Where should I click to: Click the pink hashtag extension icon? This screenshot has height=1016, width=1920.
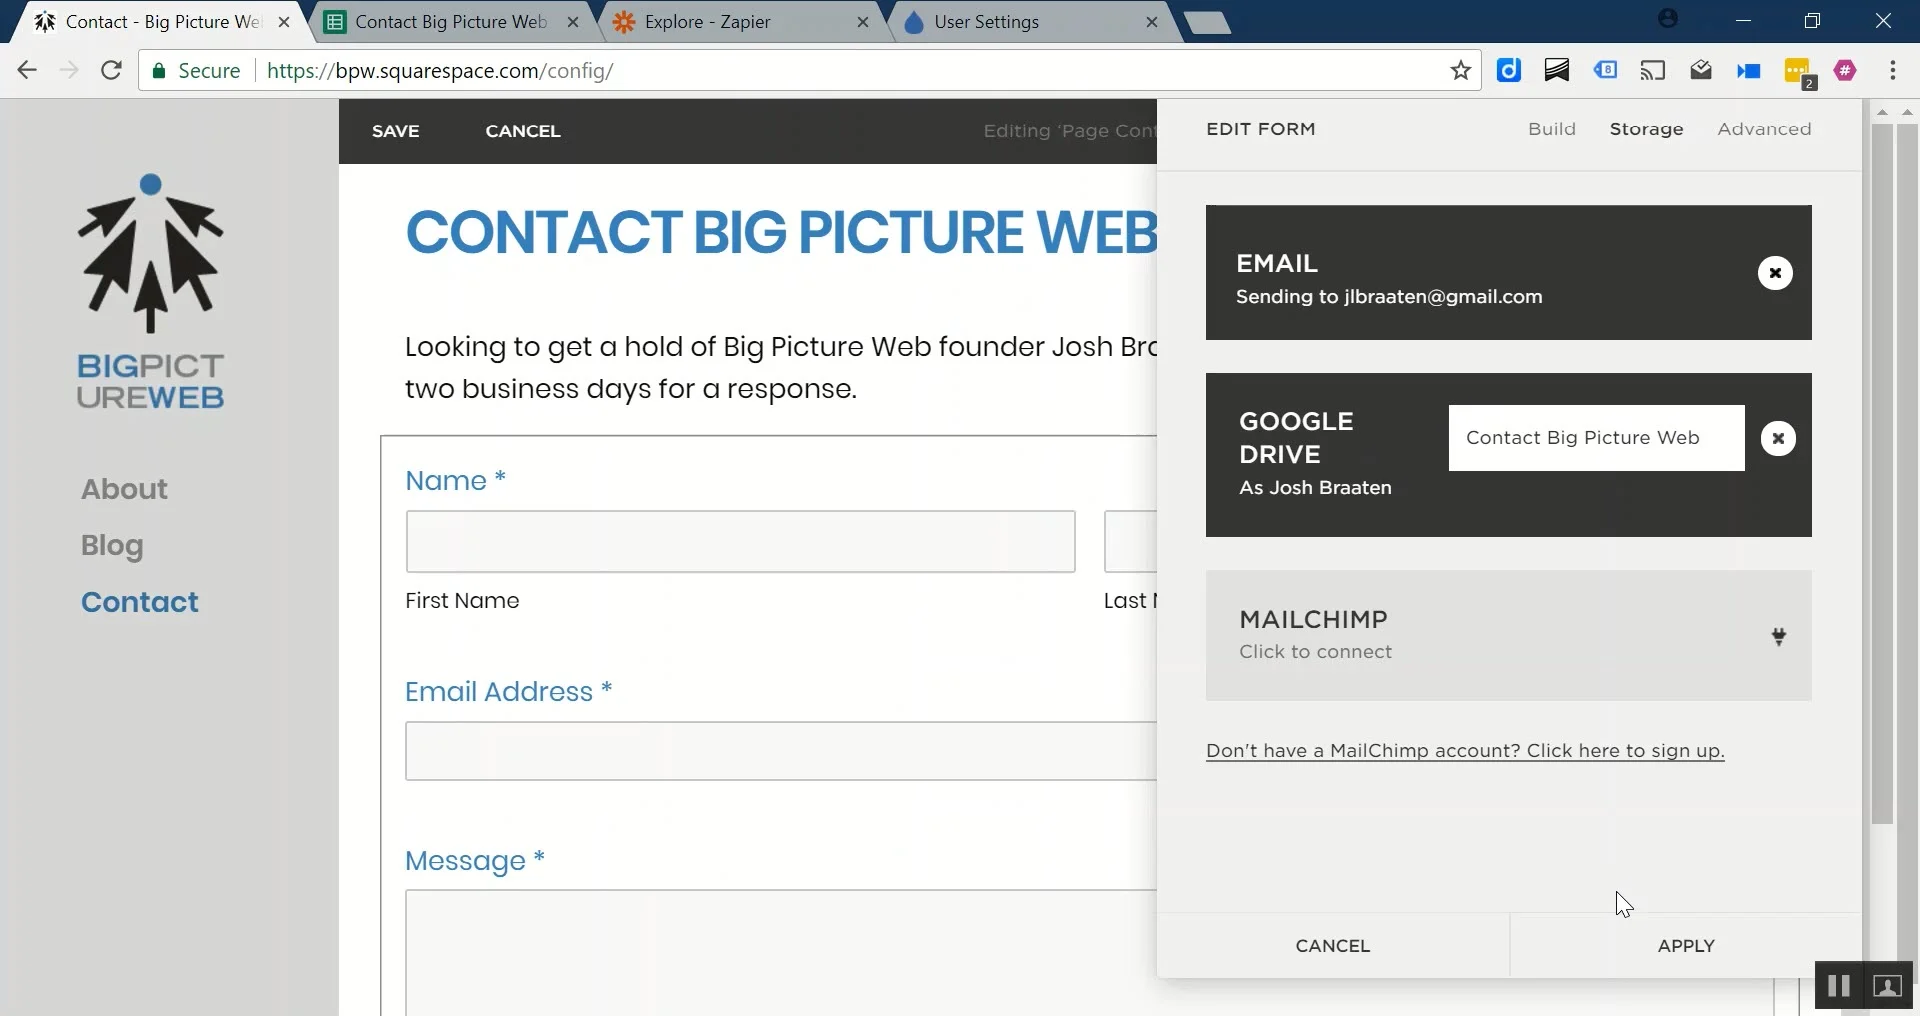tap(1846, 70)
